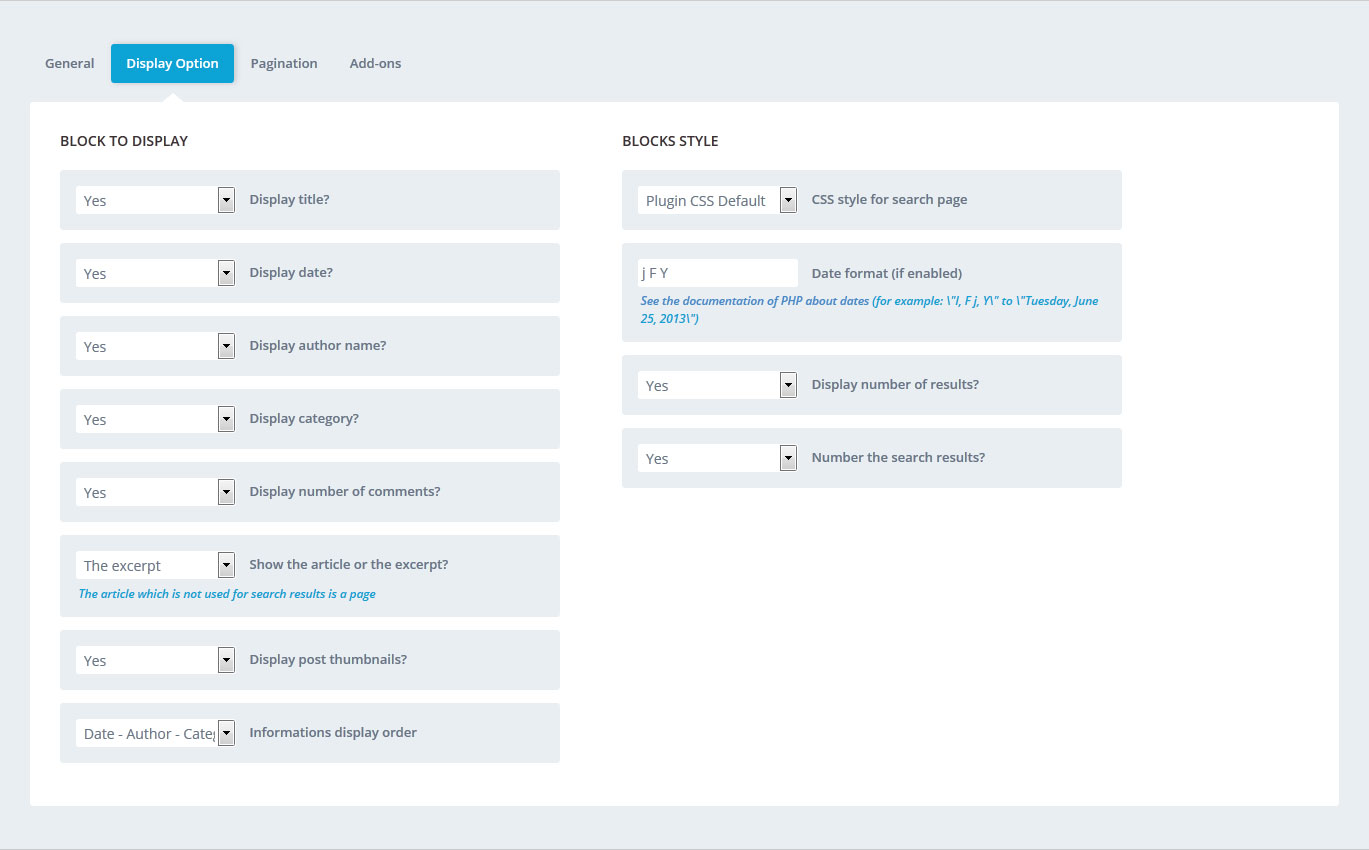The width and height of the screenshot is (1369, 850).
Task: Open the Display author name dropdown
Action: point(155,346)
